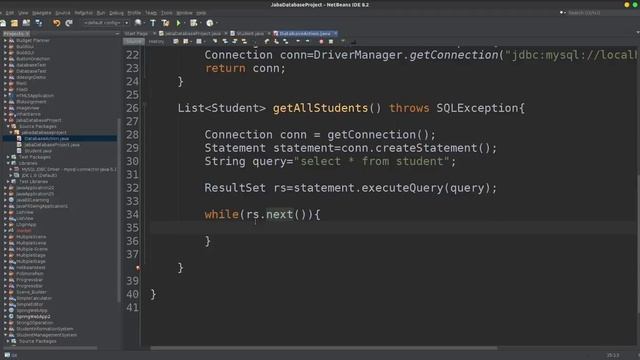Click the Forward navigation editor icon
Image resolution: width=640 pixels, height=360 pixels.
click(199, 41)
